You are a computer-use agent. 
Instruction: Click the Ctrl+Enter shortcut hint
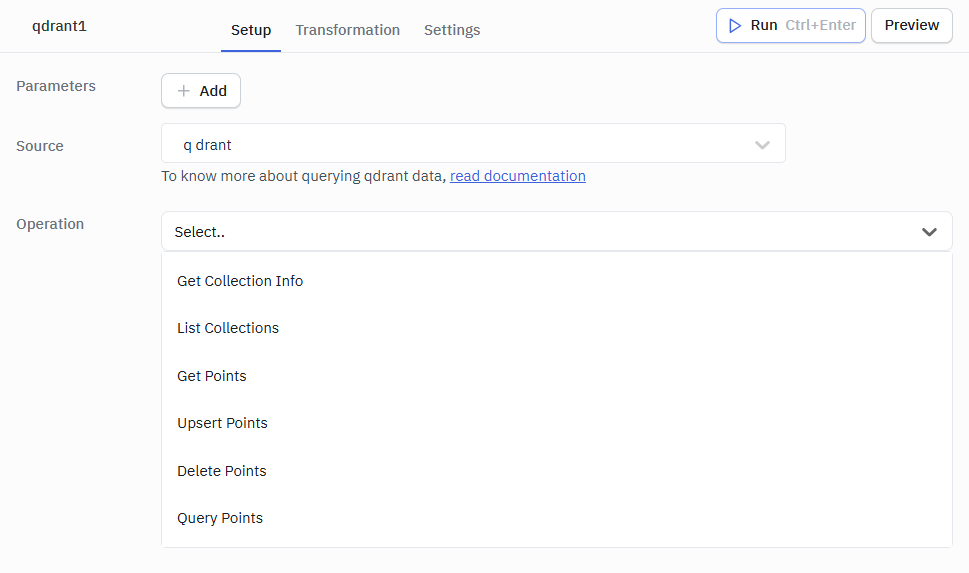[820, 25]
